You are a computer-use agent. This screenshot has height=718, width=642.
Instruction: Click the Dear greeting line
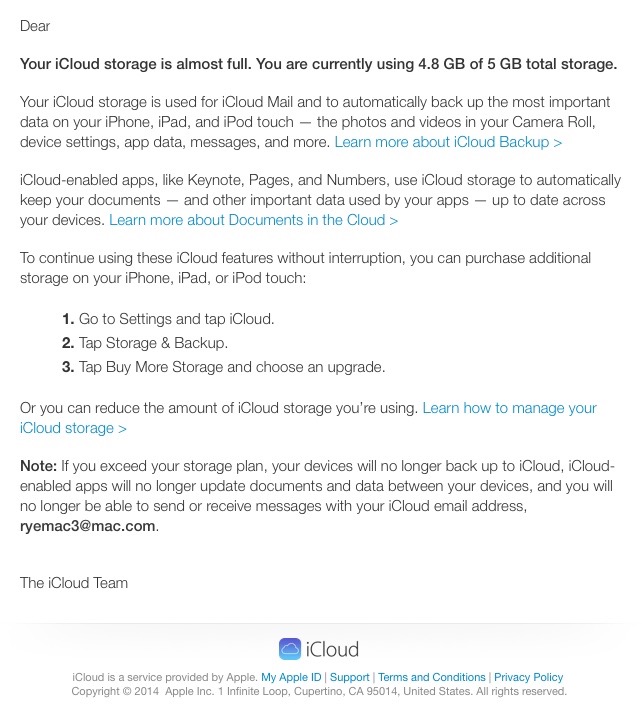coord(35,26)
